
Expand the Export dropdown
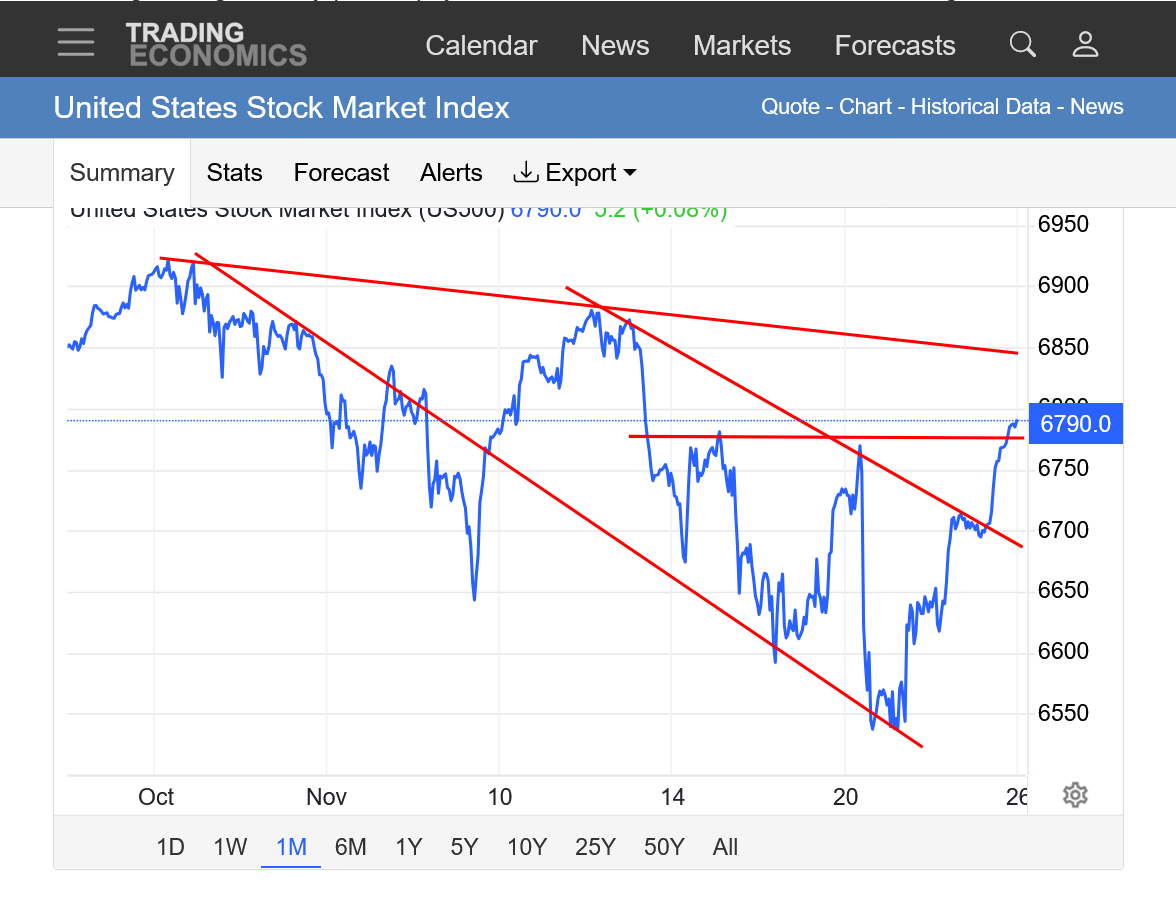575,173
